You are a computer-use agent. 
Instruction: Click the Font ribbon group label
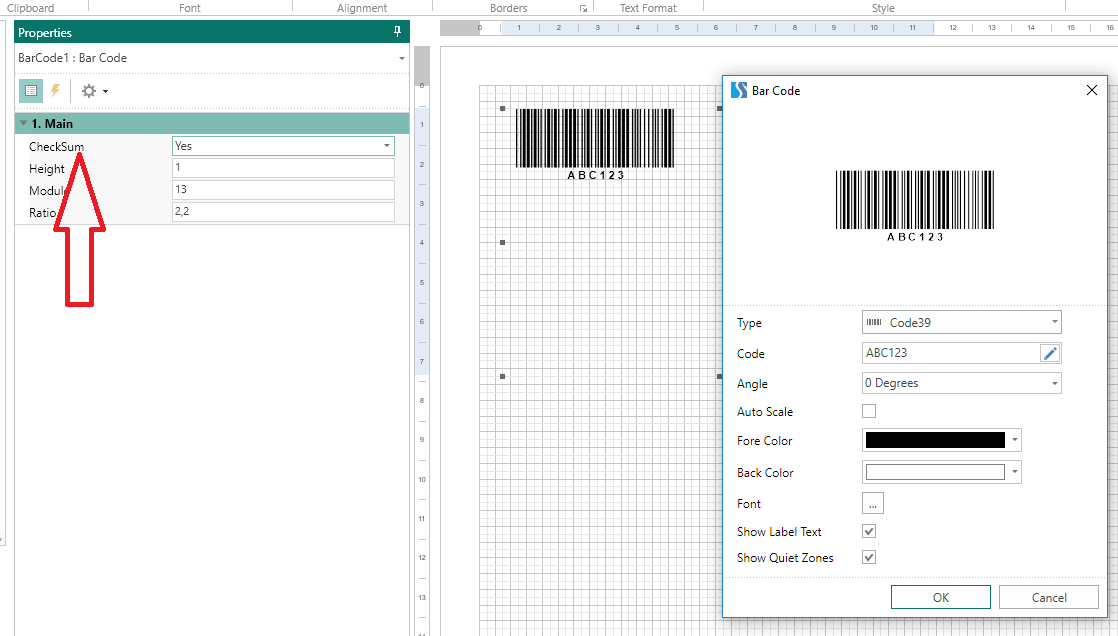[190, 9]
